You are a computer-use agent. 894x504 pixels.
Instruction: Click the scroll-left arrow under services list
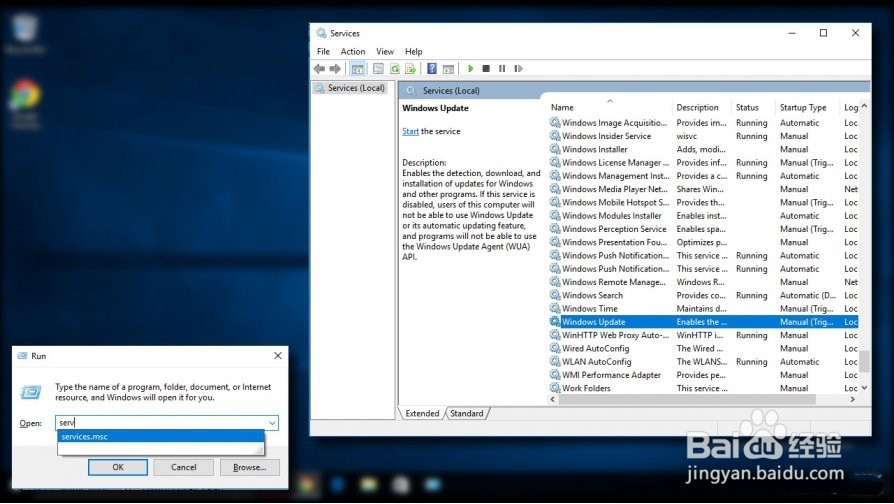tap(552, 400)
